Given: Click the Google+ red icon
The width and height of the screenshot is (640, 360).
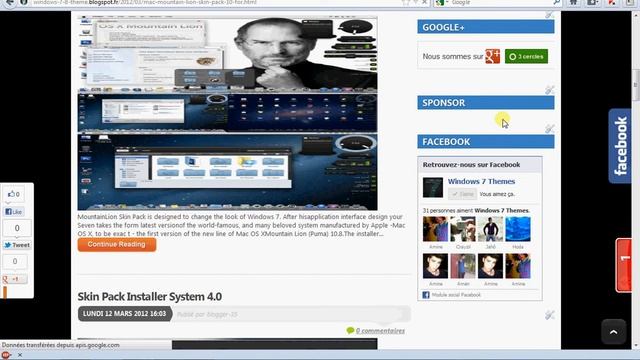Looking at the screenshot, I should point(492,56).
